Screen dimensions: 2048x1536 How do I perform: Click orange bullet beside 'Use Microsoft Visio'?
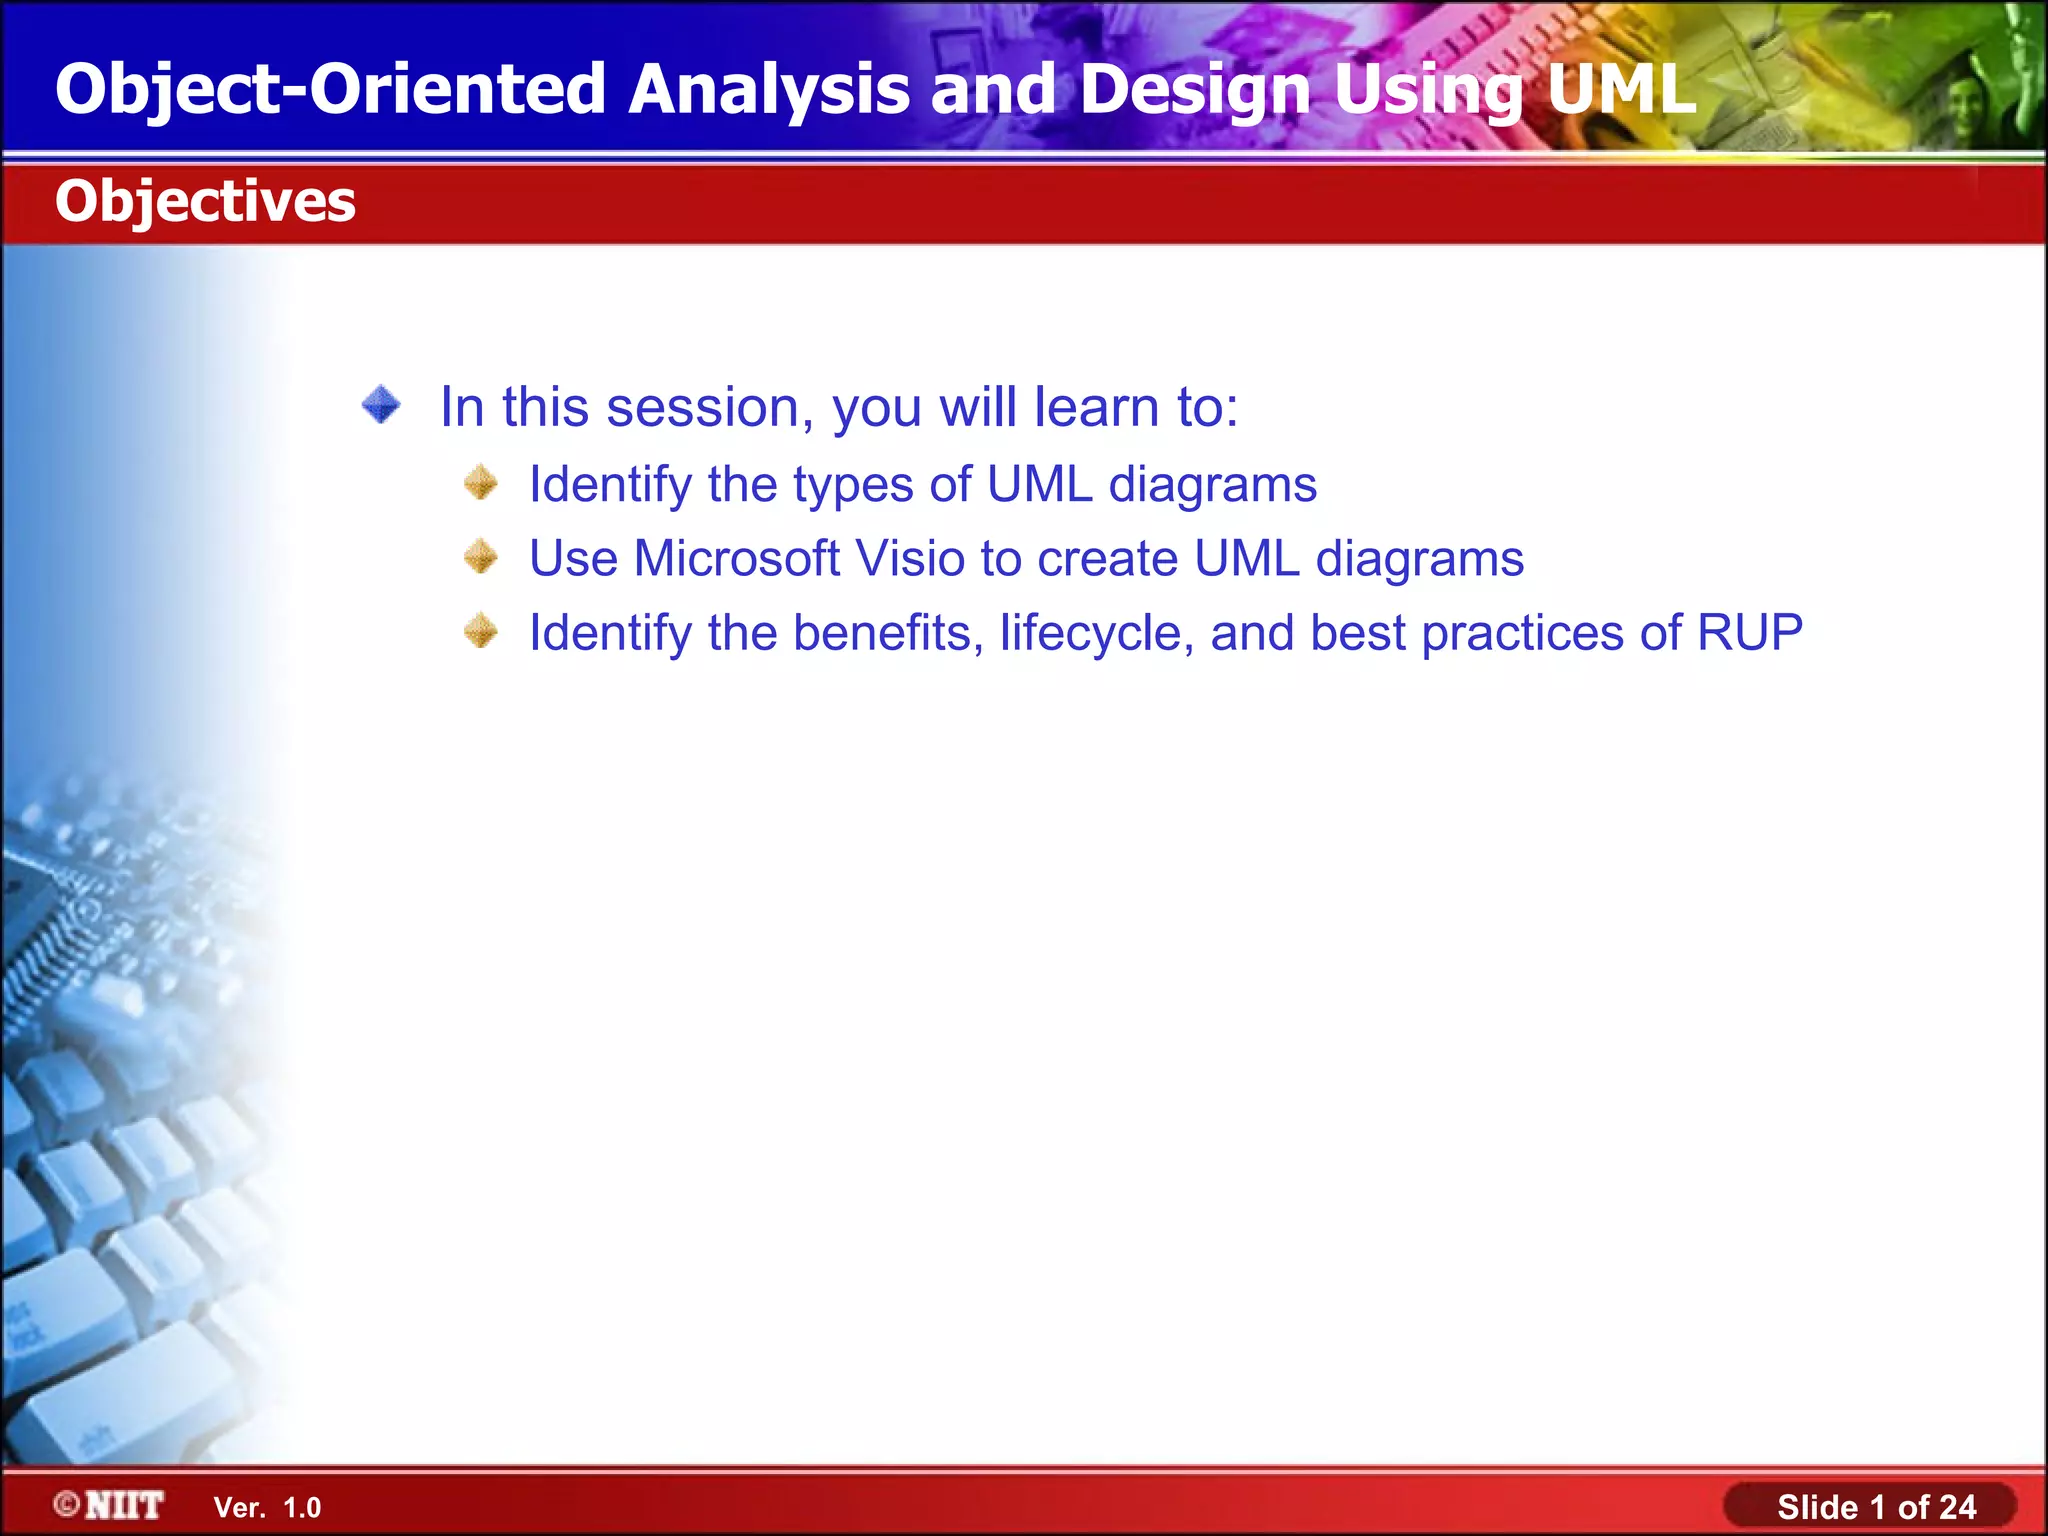coord(481,557)
